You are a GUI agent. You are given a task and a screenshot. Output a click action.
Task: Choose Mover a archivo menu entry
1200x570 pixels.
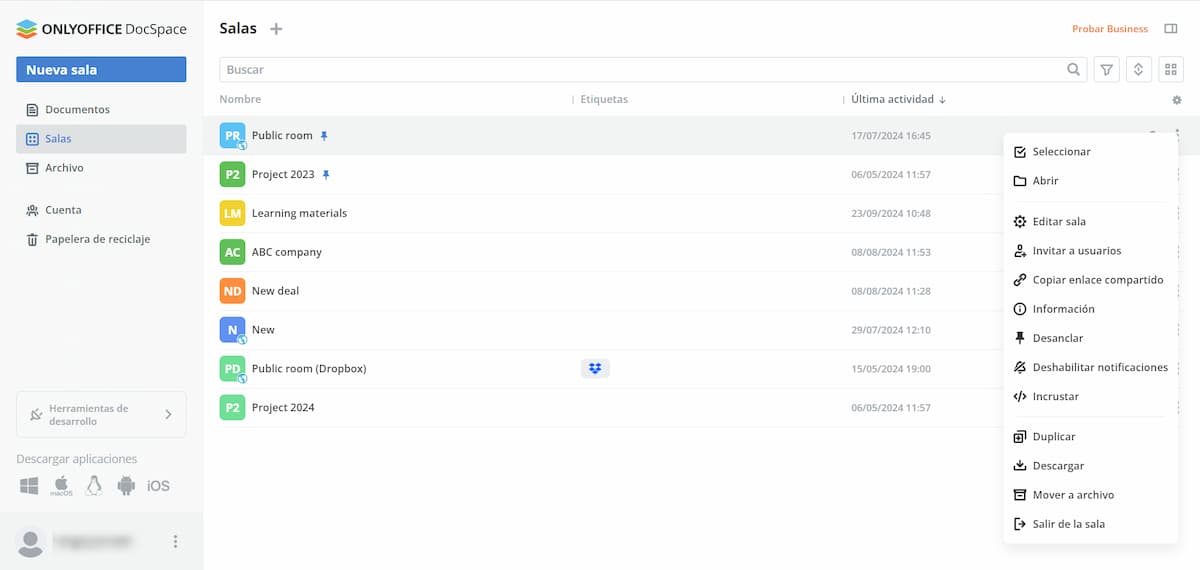tap(1072, 495)
